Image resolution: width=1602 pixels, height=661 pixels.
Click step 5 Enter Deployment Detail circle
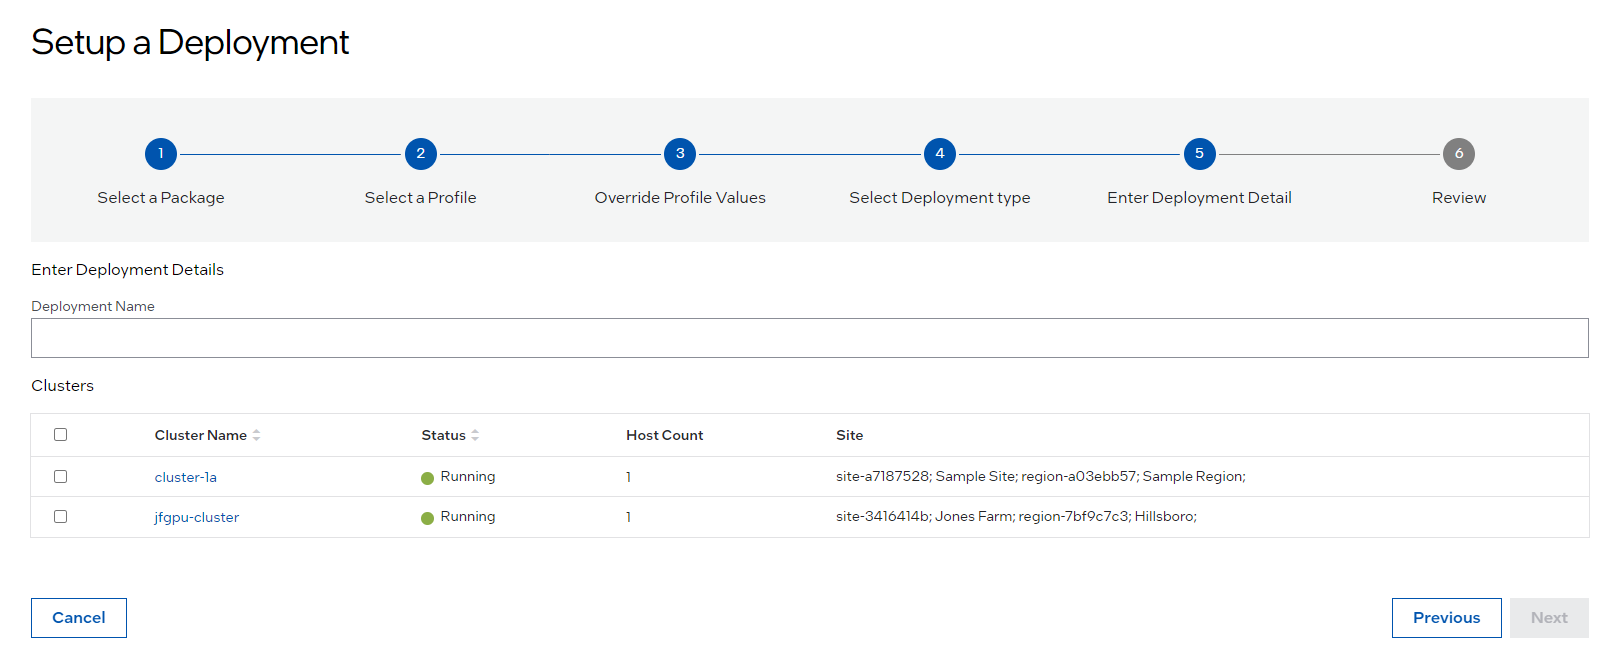[1199, 154]
